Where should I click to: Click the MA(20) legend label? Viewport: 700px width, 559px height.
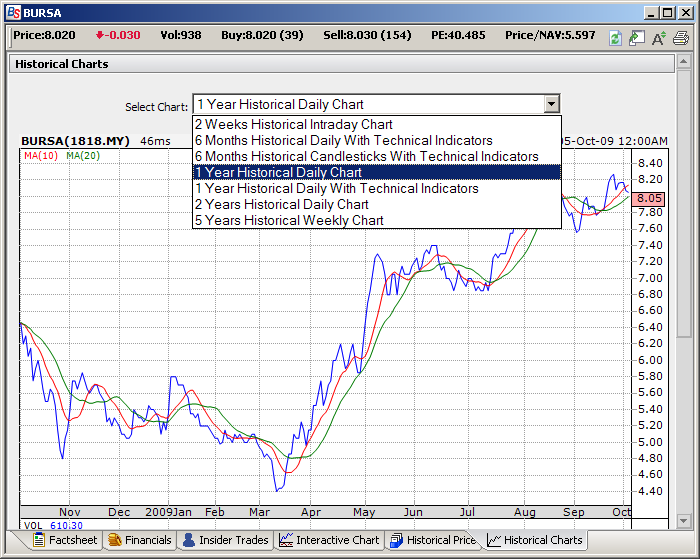[83, 156]
